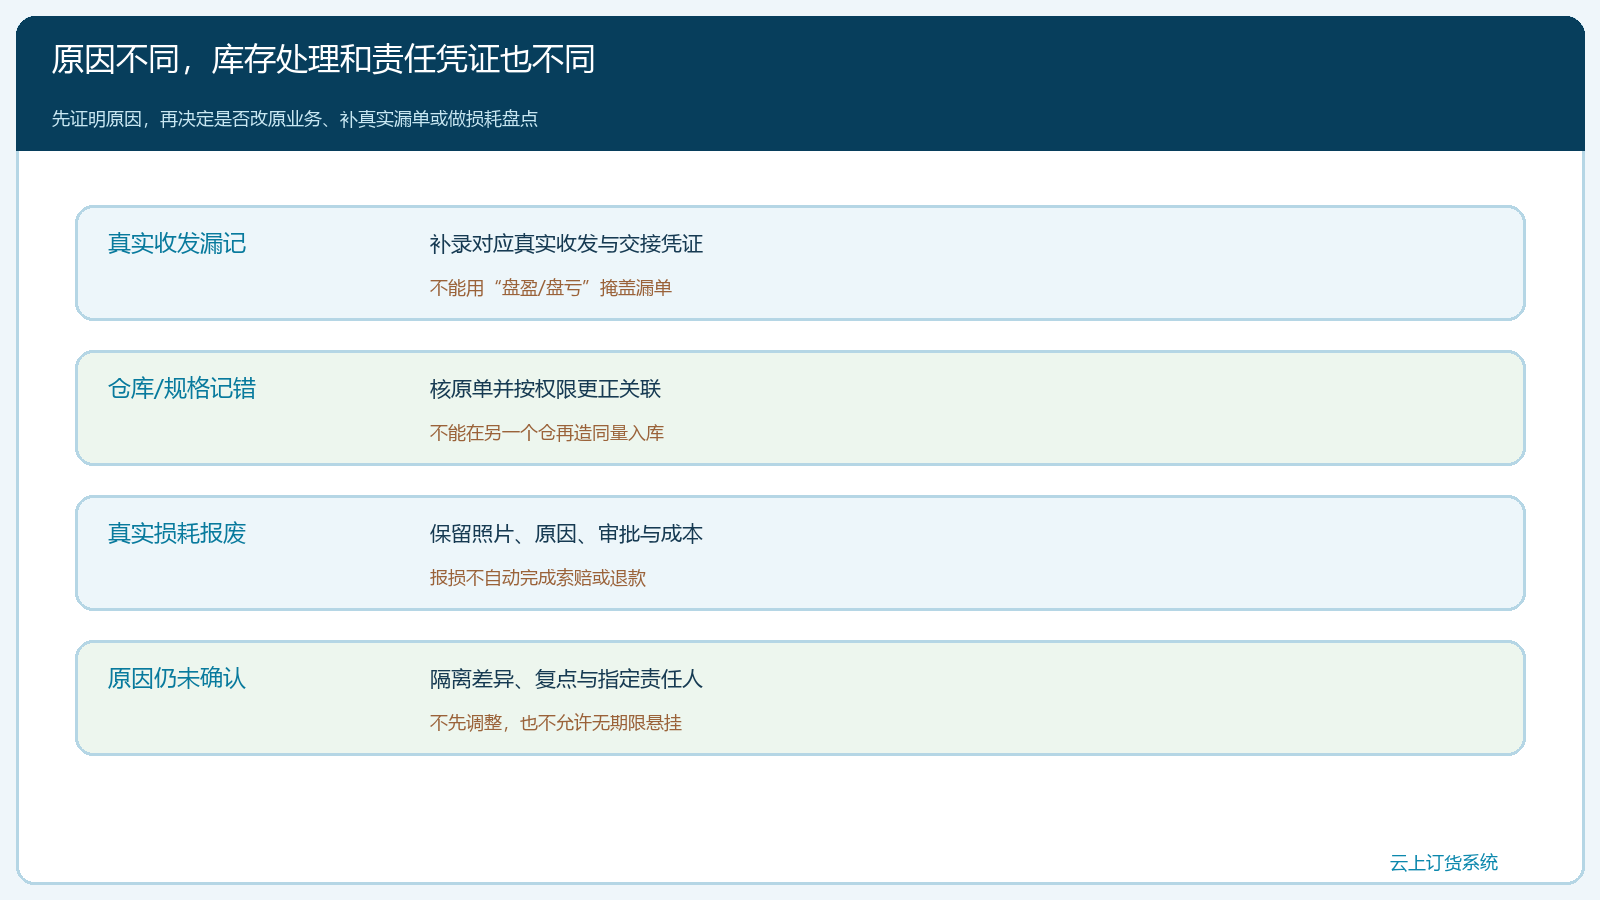Click the note 不能在另一个仓再造同量入库
Screen dimensions: 1600x900
(547, 433)
